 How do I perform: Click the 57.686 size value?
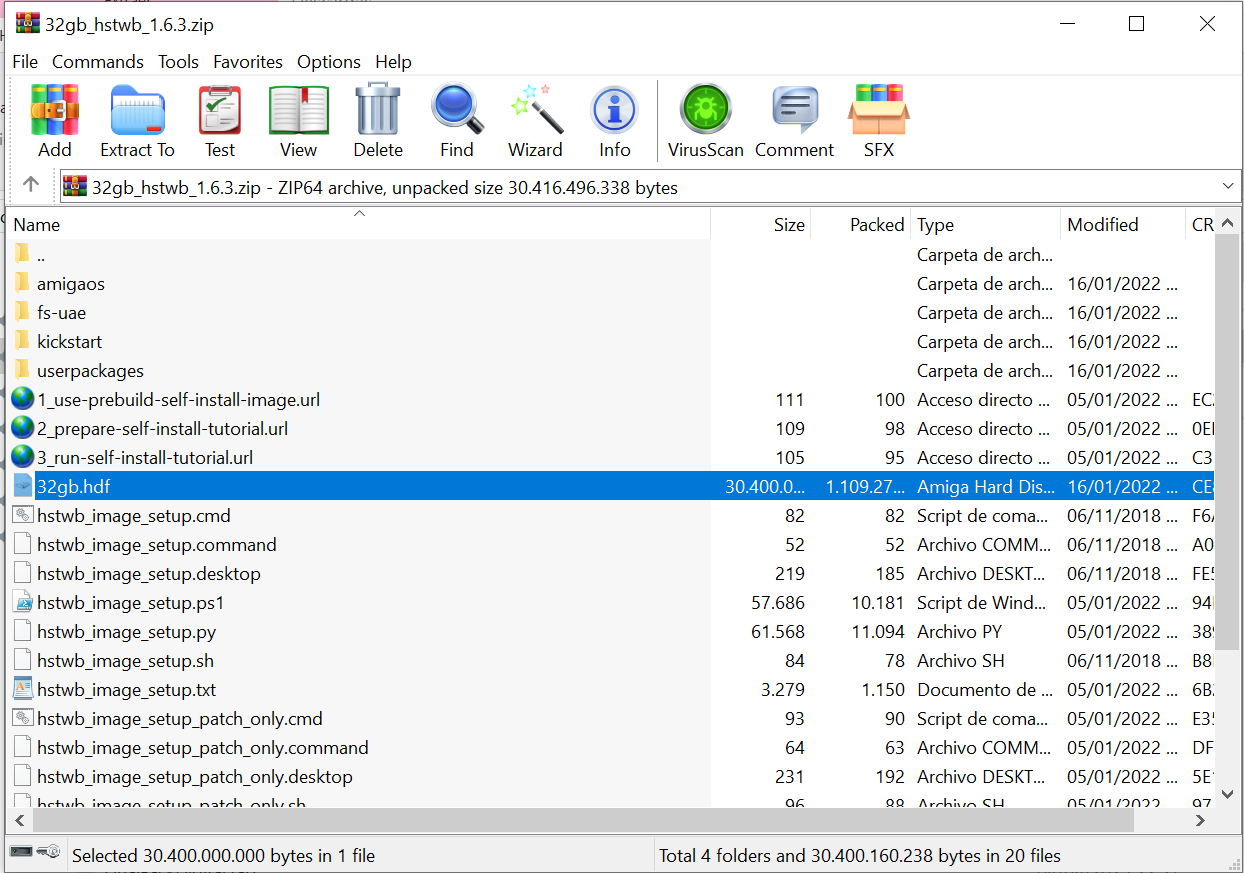point(778,602)
